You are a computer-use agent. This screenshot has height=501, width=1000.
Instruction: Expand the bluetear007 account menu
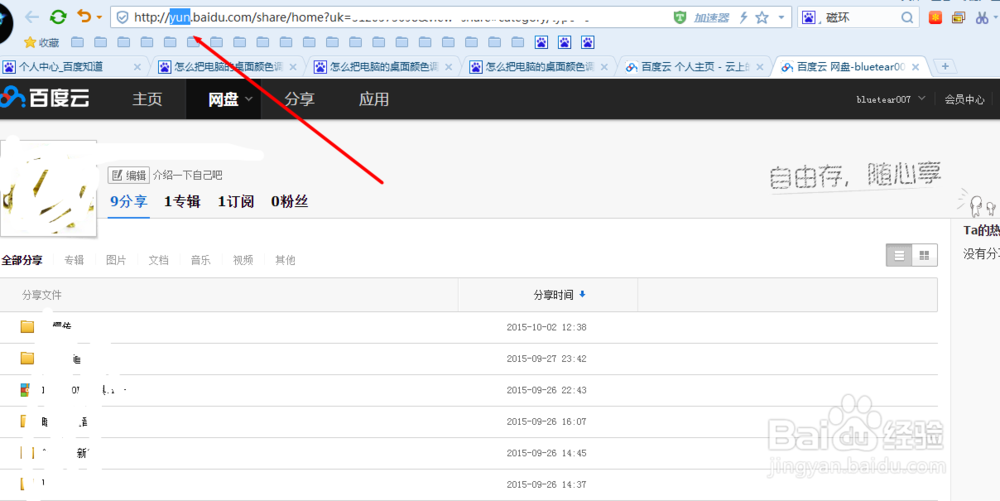click(x=890, y=99)
